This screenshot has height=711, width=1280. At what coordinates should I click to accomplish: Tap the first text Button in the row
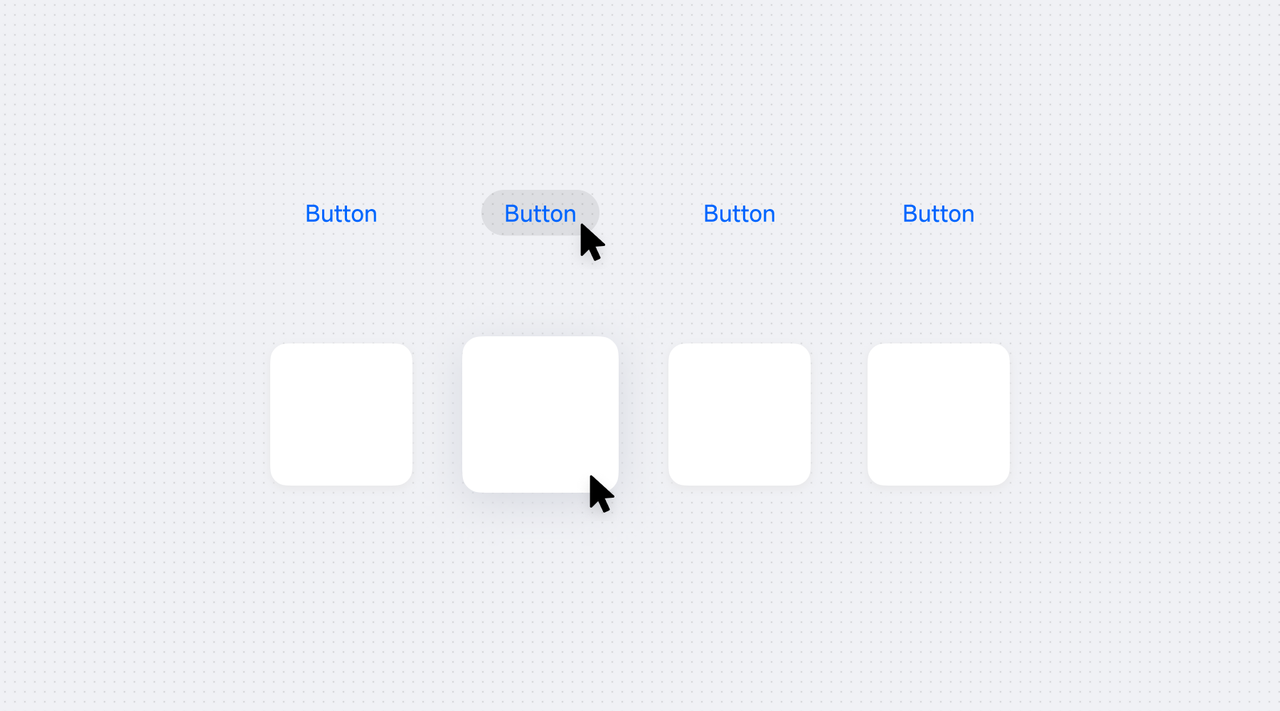(341, 214)
